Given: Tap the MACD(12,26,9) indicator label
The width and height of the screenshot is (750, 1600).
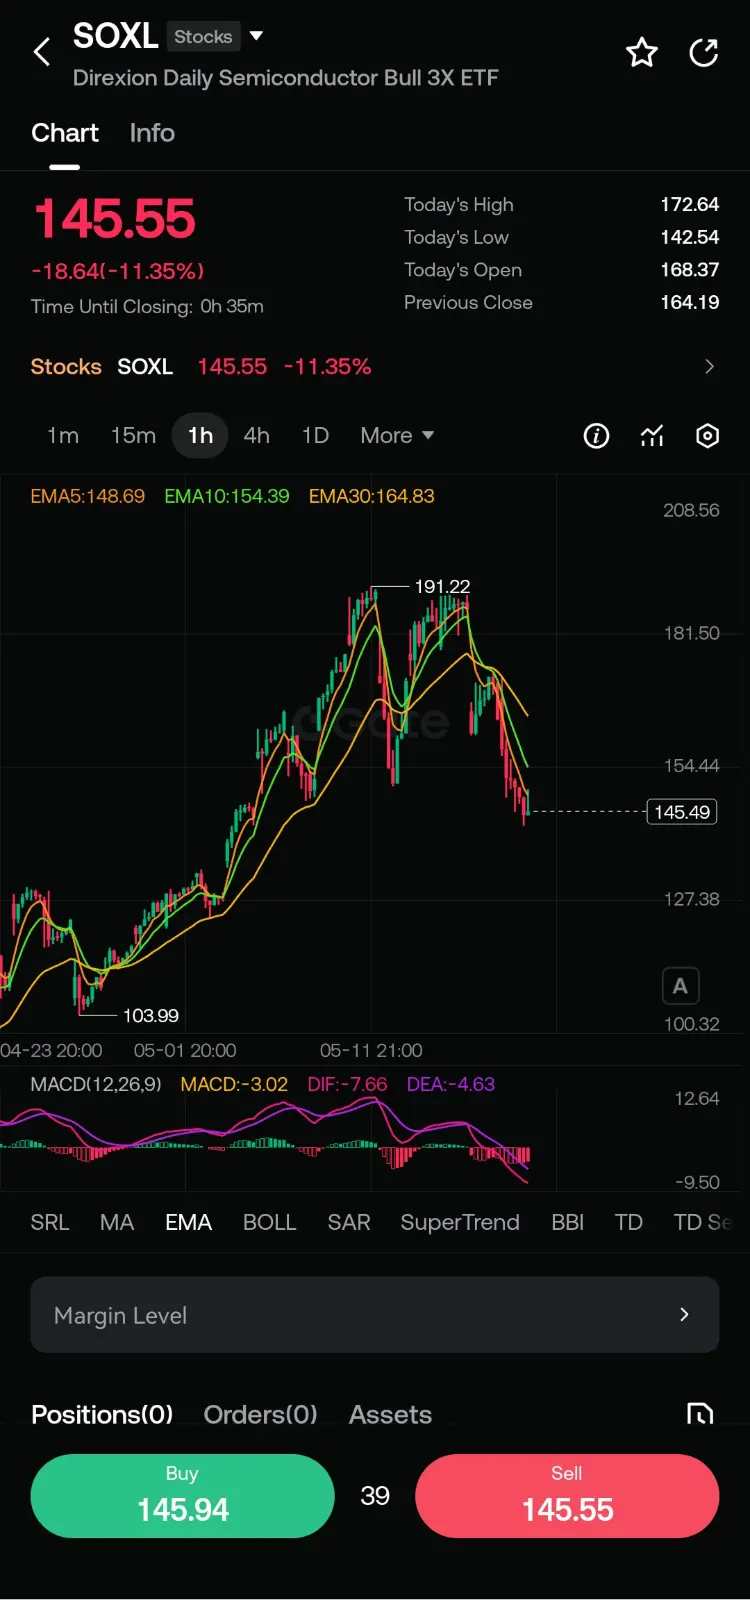Looking at the screenshot, I should (96, 1084).
